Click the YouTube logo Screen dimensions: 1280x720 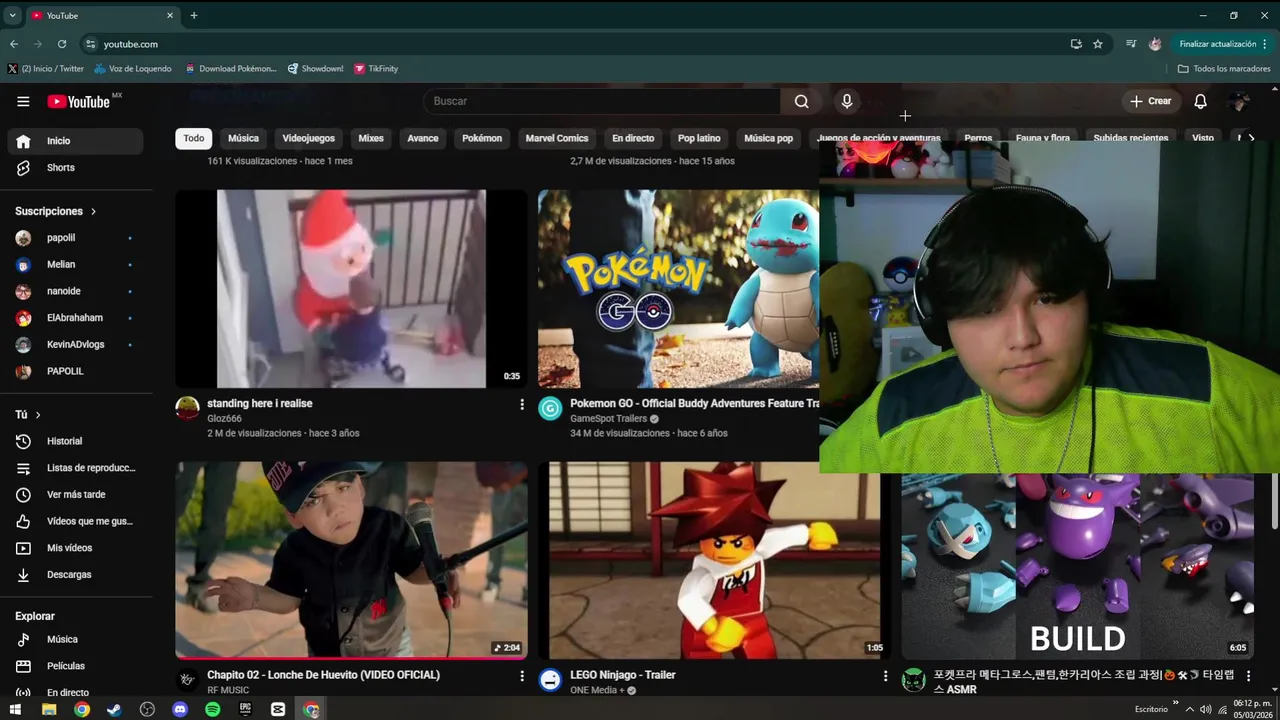tap(78, 101)
